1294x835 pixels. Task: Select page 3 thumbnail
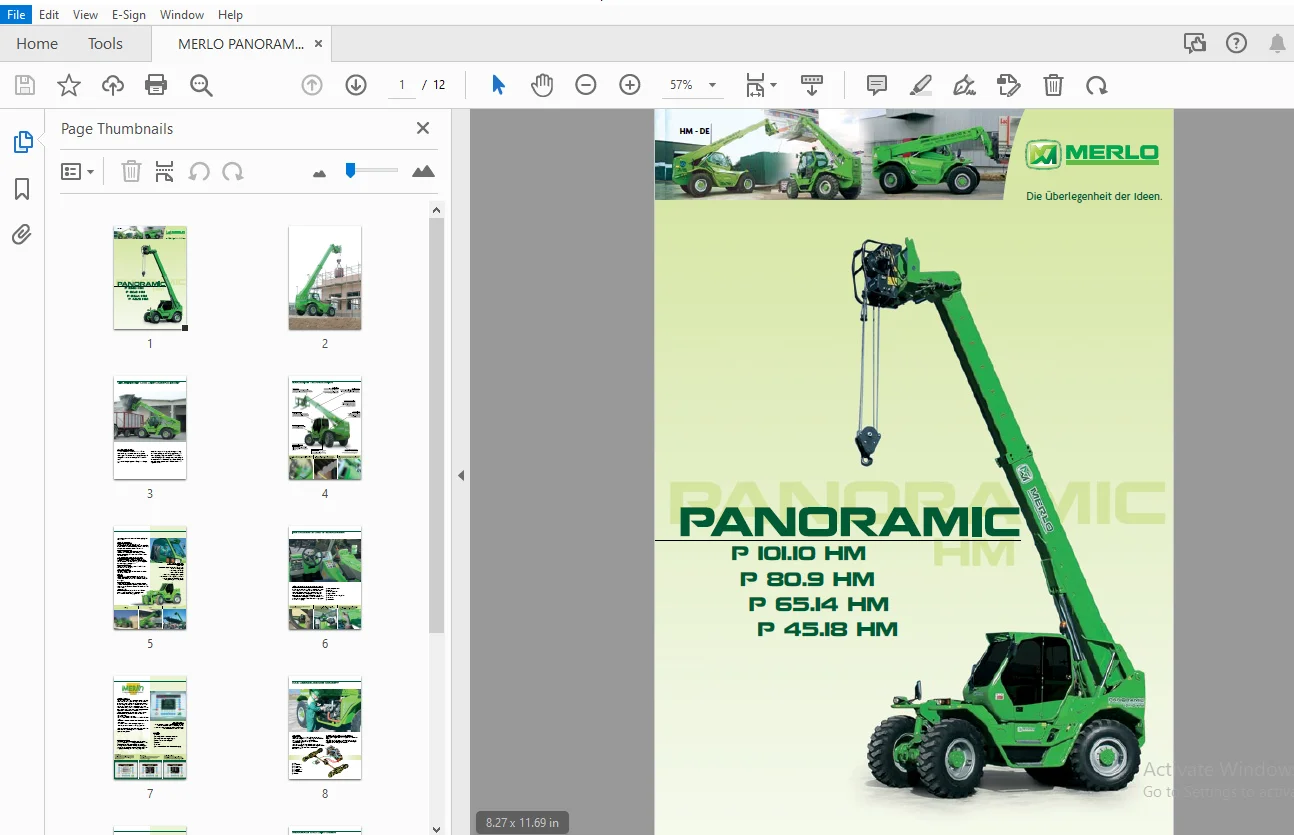(150, 428)
